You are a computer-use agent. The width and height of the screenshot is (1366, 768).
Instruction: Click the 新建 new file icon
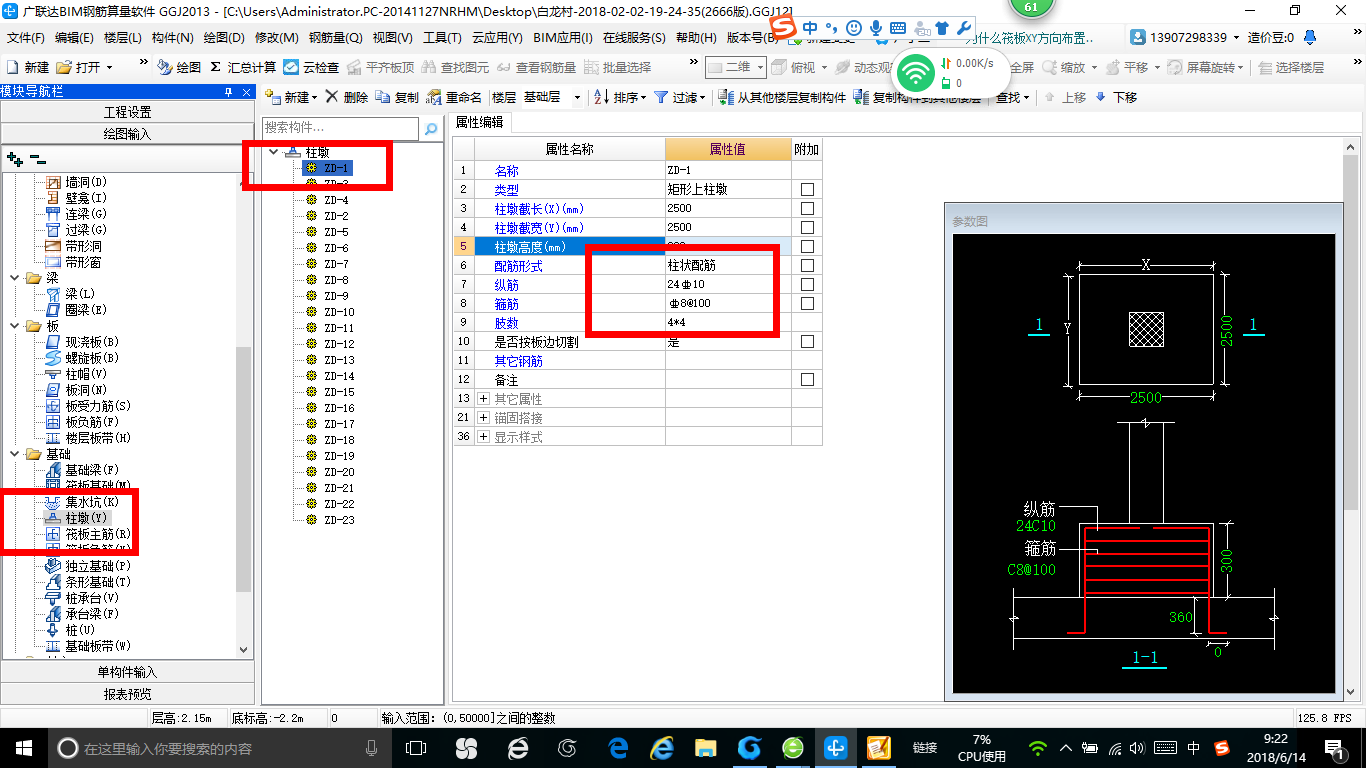[x=13, y=67]
